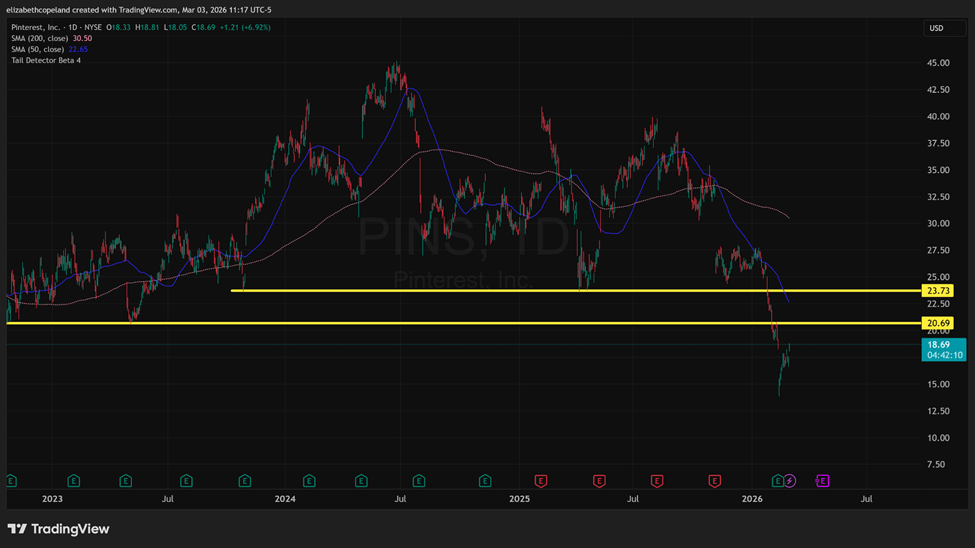Viewport: 975px width, 548px height.
Task: Click the last red earnings marker before 2026
Action: click(715, 481)
